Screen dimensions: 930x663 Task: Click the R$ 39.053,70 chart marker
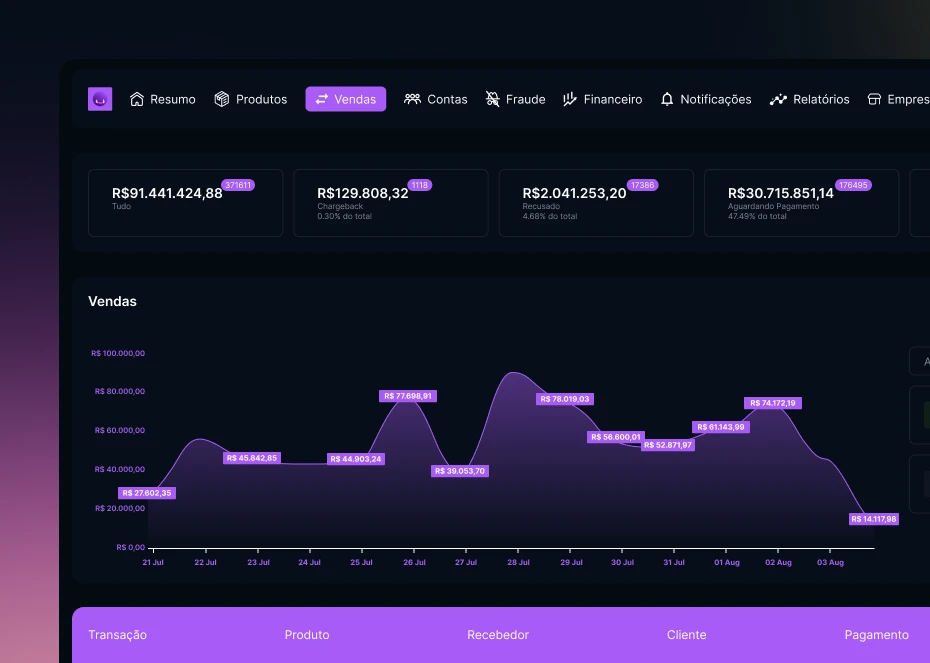(x=460, y=471)
